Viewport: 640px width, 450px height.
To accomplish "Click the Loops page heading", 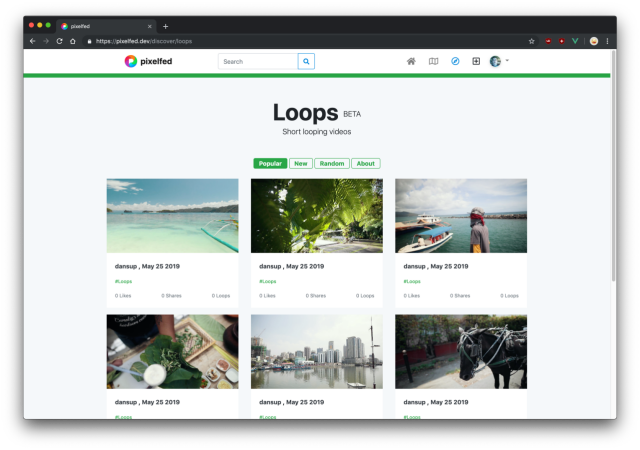I will pyautogui.click(x=306, y=113).
